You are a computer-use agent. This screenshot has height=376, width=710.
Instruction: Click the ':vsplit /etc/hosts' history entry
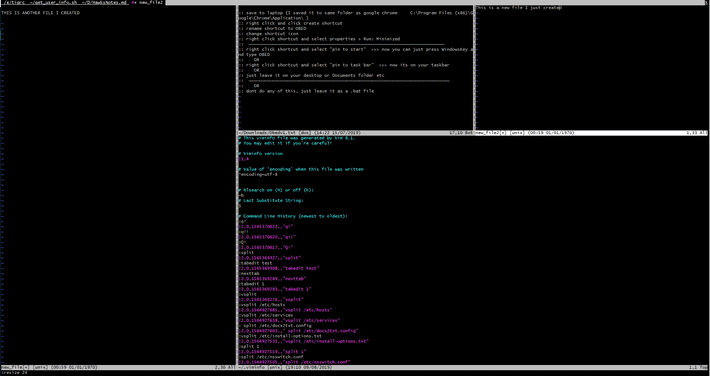pos(262,305)
